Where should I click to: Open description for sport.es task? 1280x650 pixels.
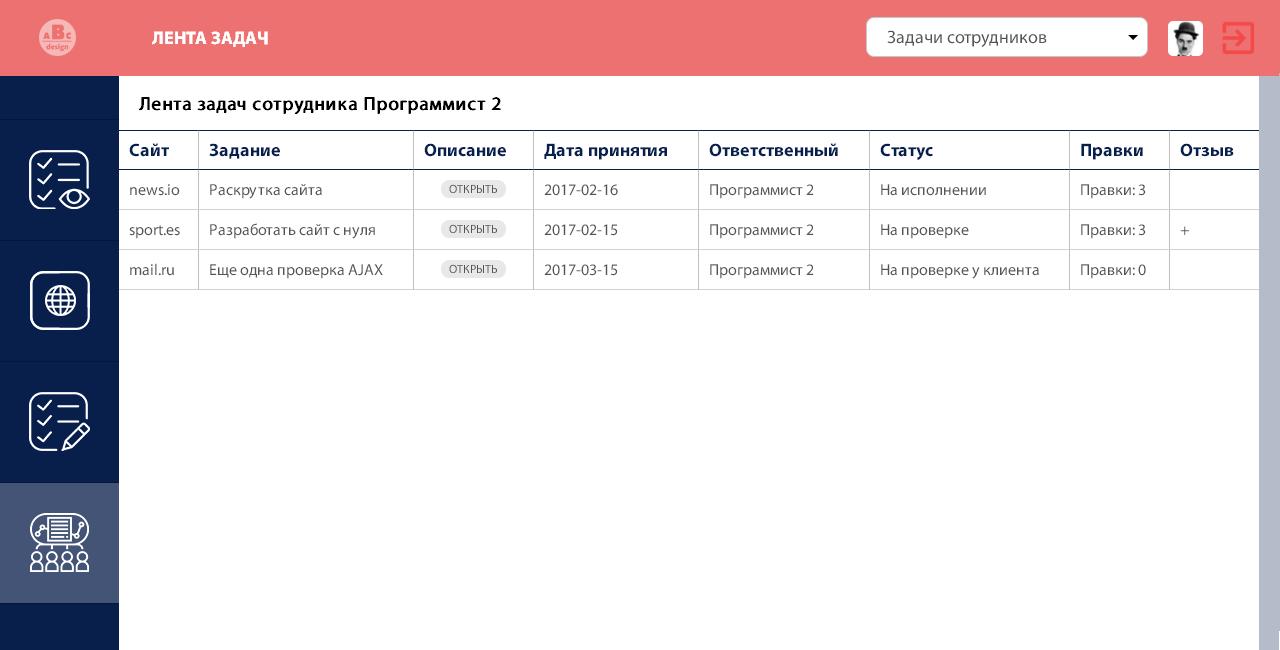473,229
